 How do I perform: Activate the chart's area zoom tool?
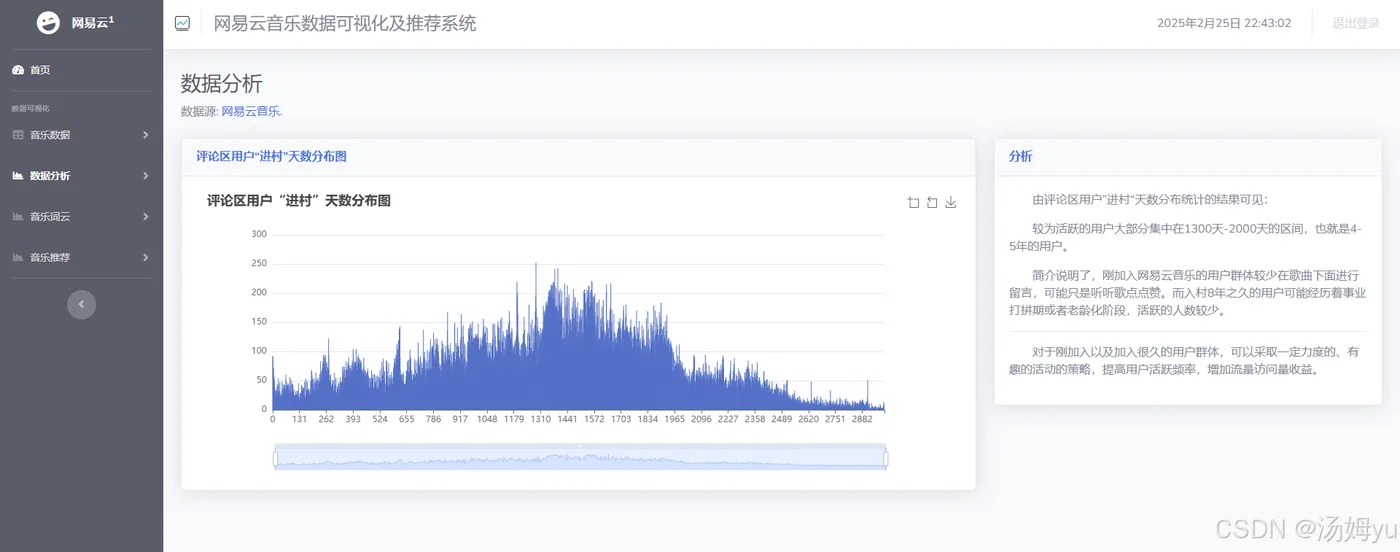[x=913, y=203]
